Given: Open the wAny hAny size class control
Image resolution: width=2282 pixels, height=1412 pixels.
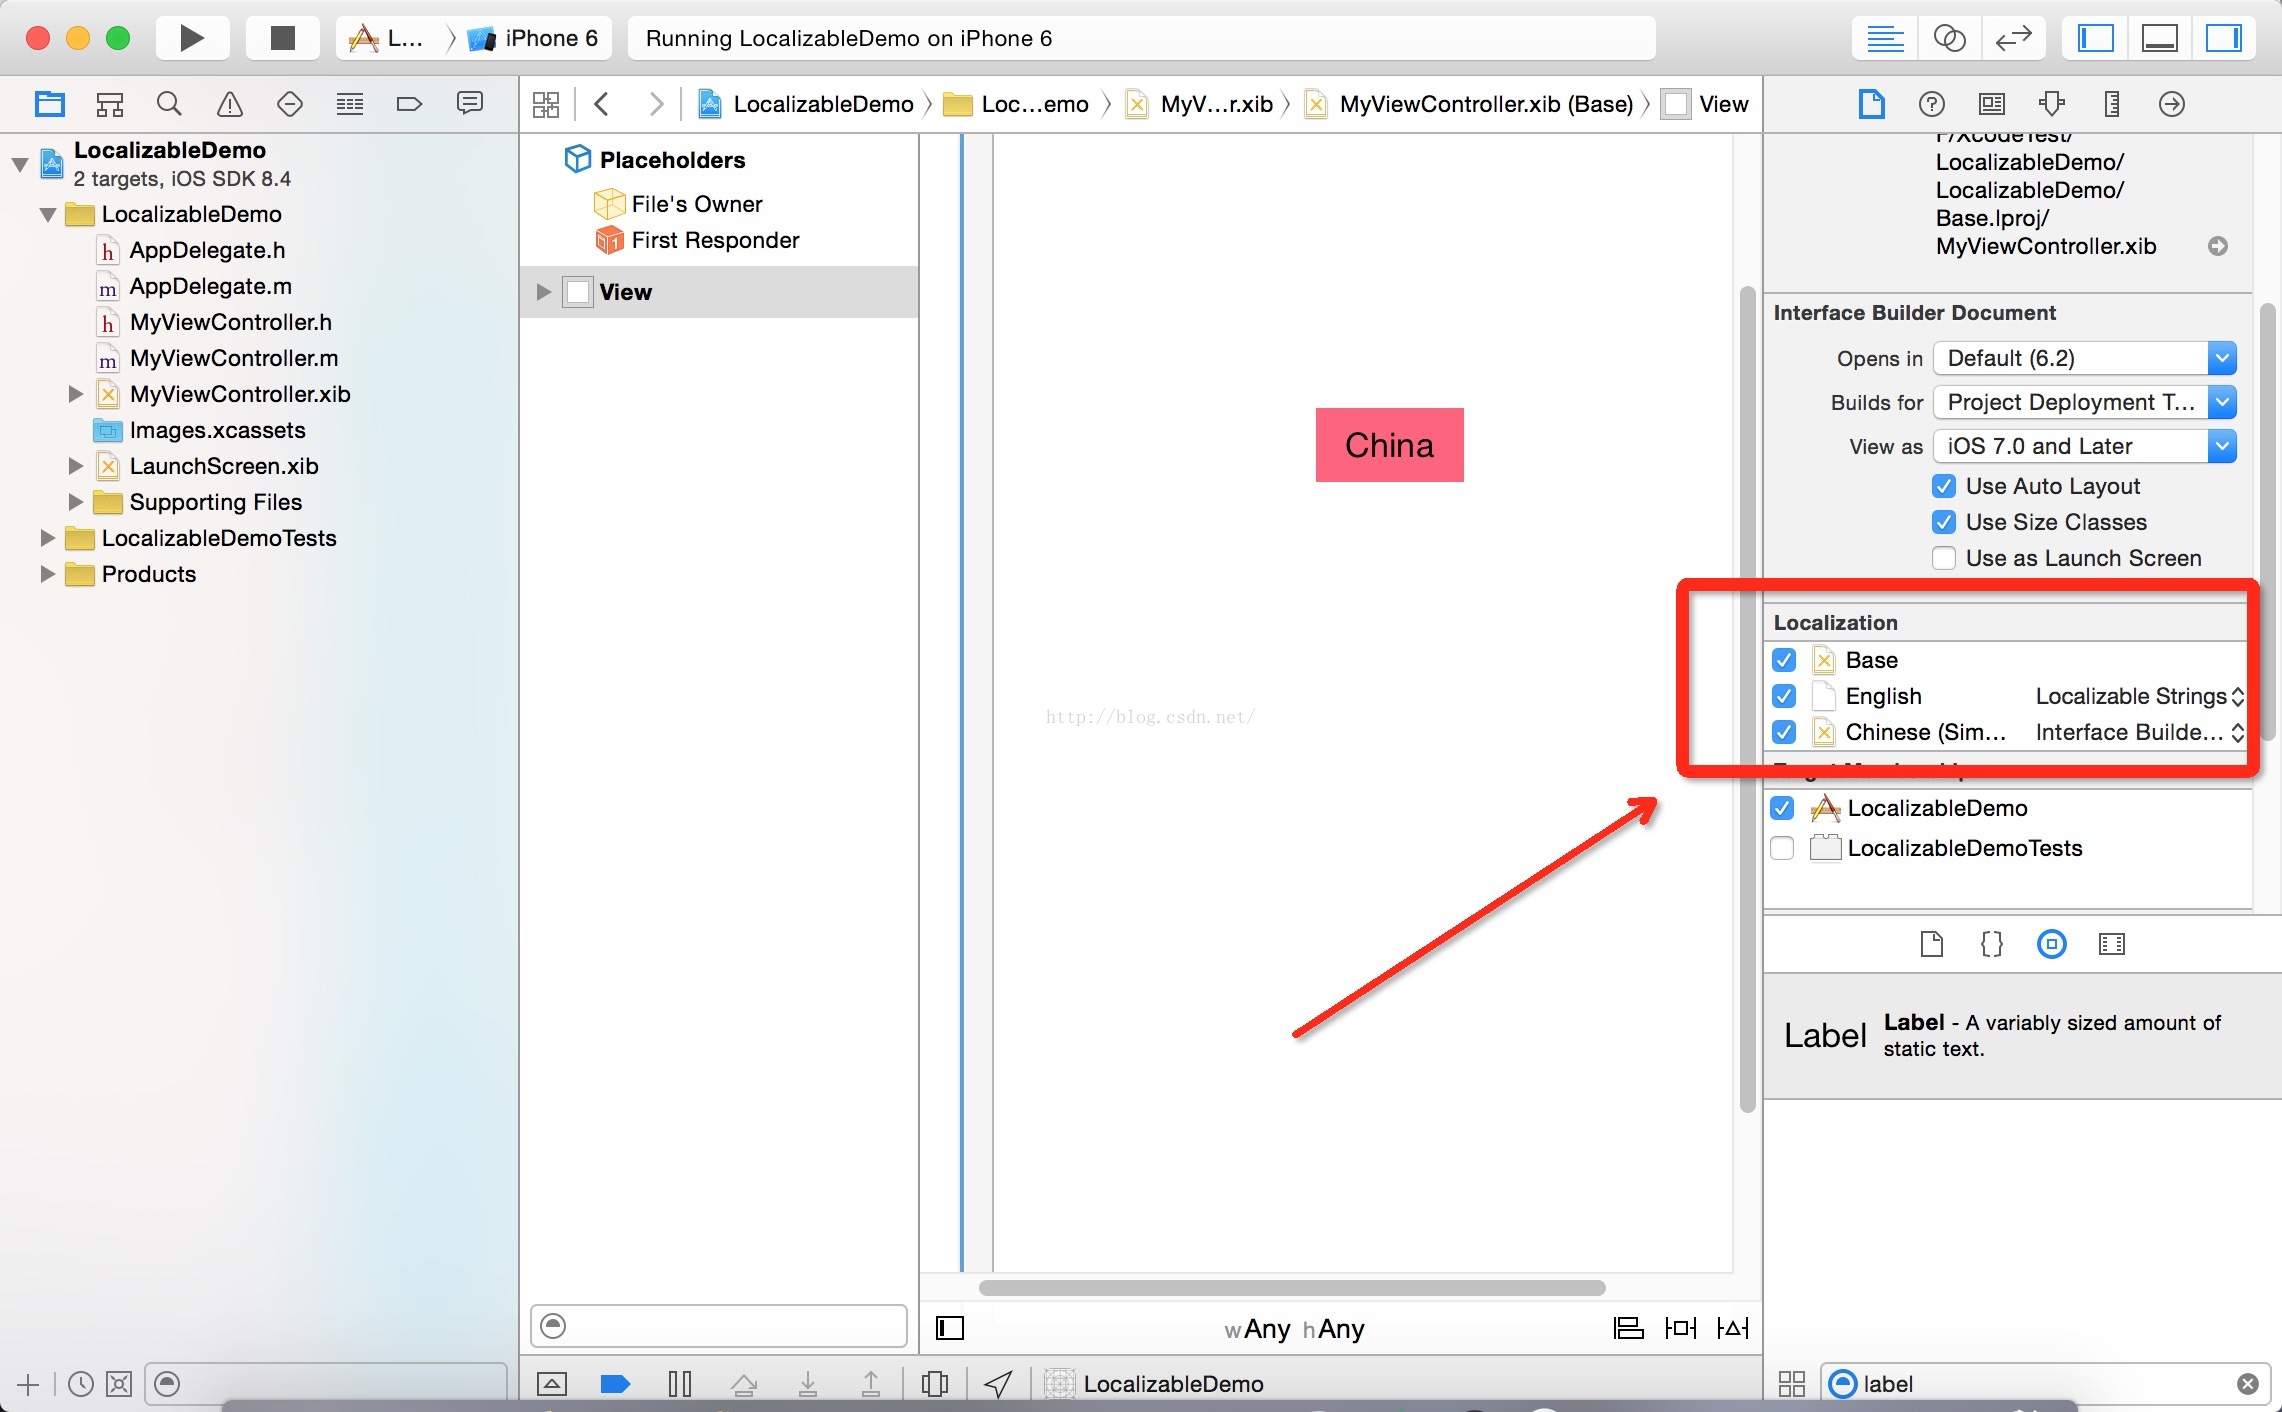Looking at the screenshot, I should pyautogui.click(x=1294, y=1329).
